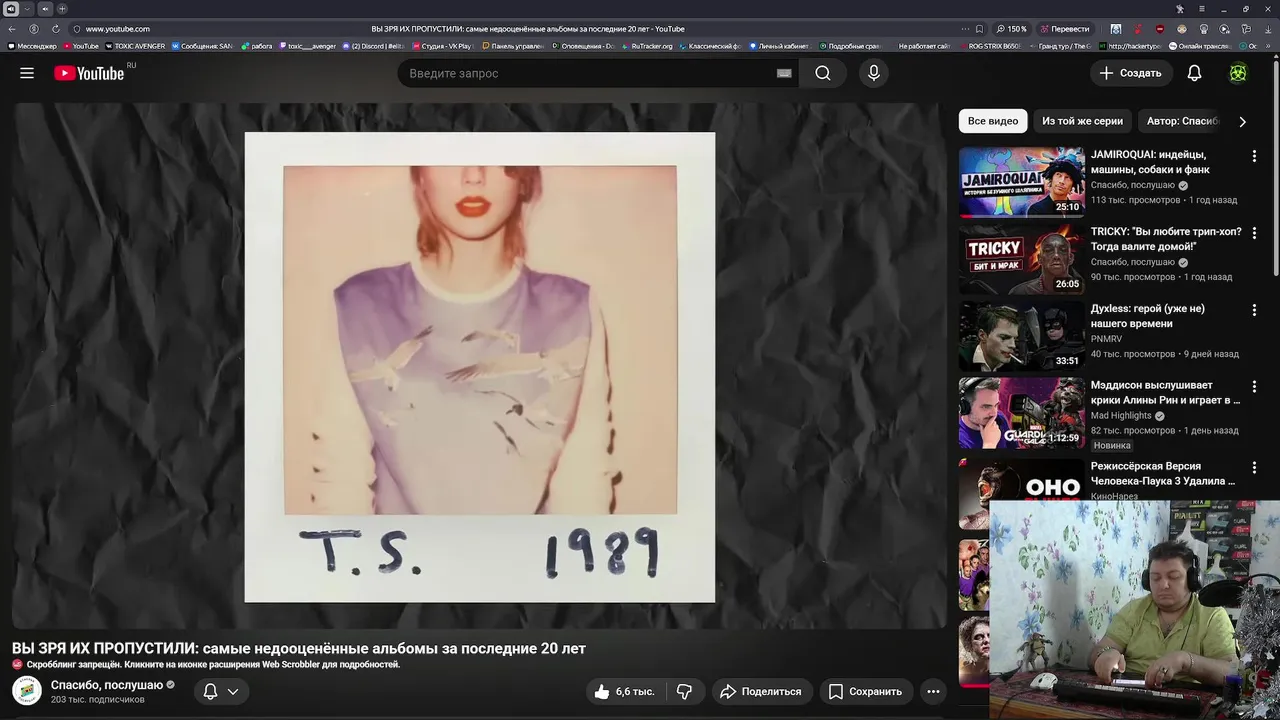The width and height of the screenshot is (1280, 720).
Task: Open subscription notification bell dropdown
Action: point(221,691)
